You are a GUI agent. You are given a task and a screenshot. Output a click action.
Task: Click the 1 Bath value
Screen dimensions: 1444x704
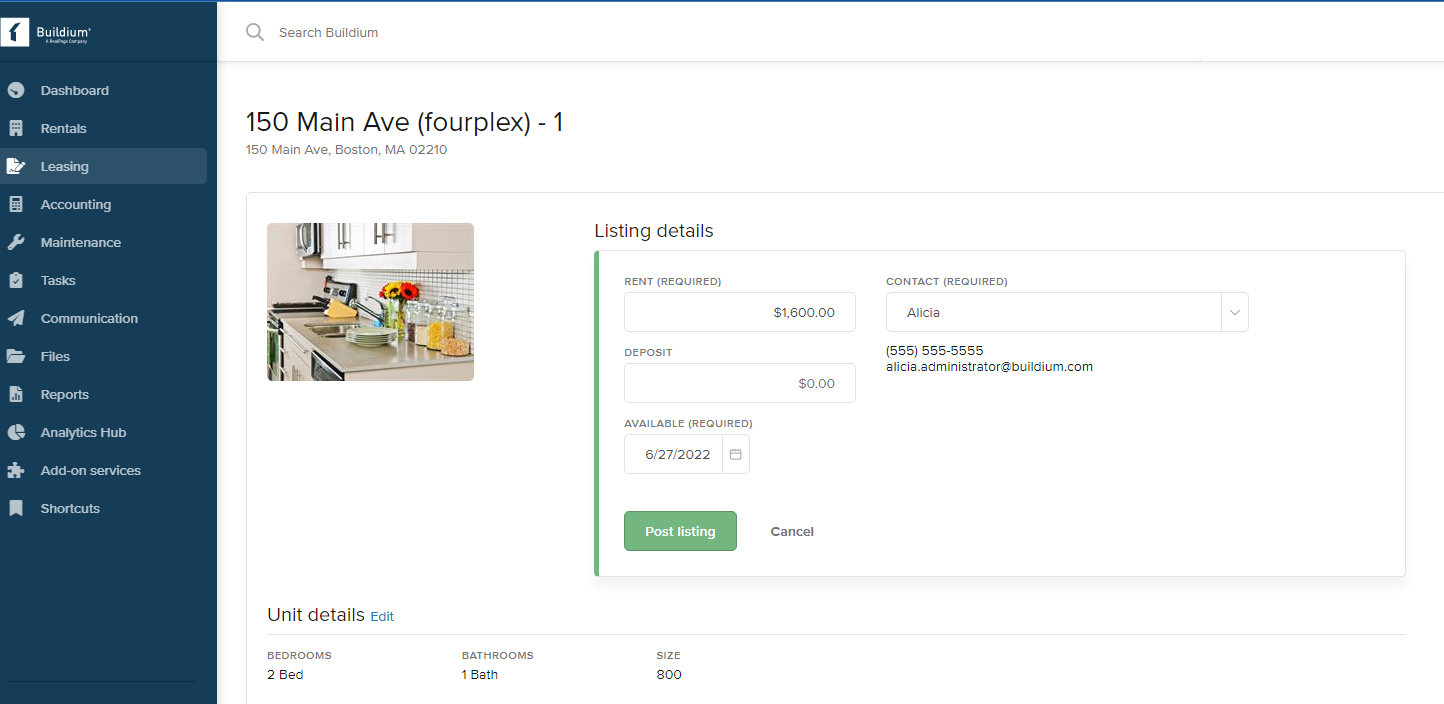pyautogui.click(x=480, y=675)
